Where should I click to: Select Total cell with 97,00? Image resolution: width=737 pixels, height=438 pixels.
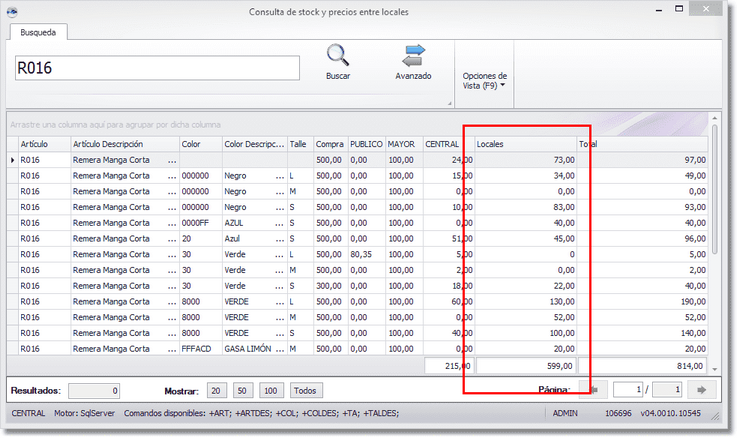pos(642,160)
